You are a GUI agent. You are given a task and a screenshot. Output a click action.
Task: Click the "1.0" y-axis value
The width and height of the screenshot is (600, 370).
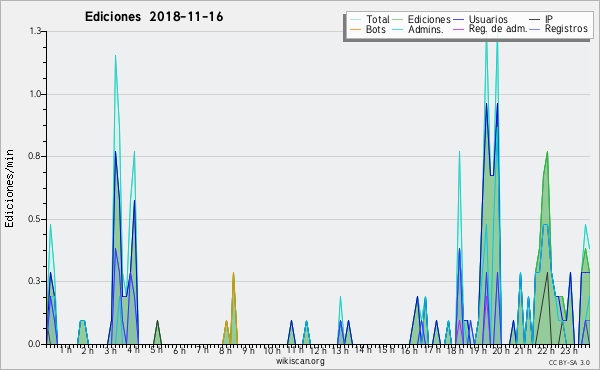(35, 94)
